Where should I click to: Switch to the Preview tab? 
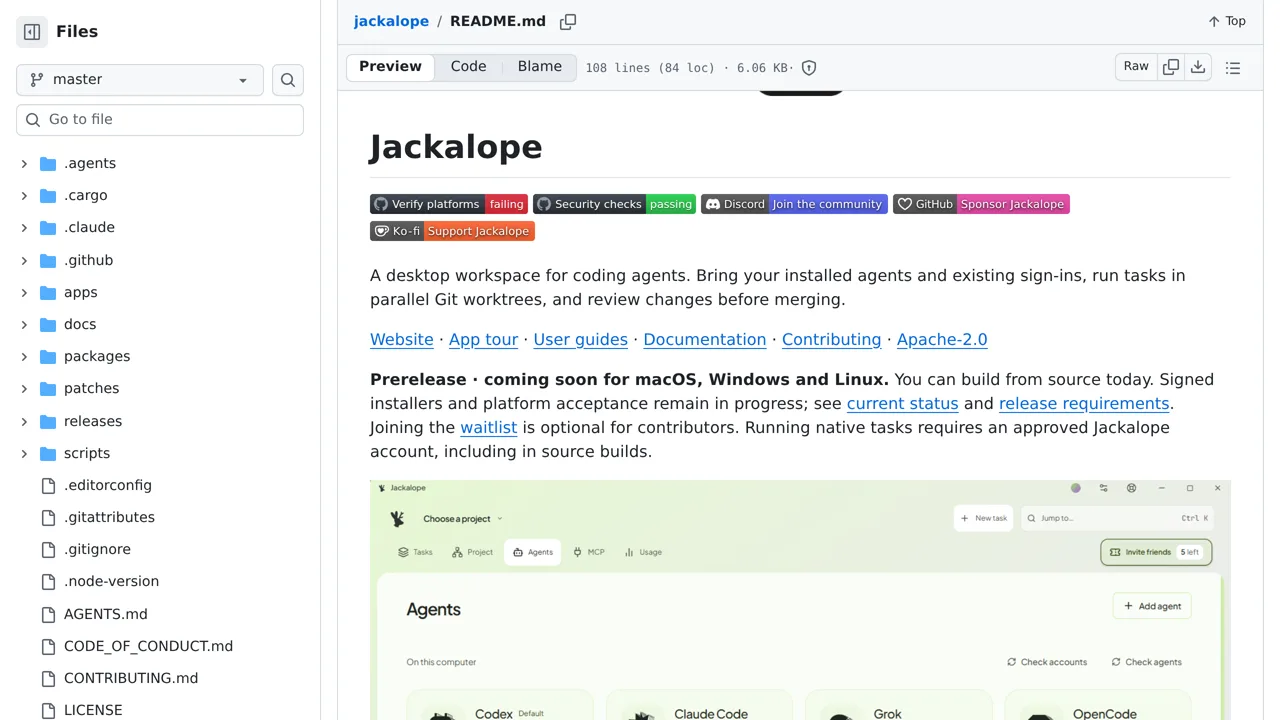390,67
